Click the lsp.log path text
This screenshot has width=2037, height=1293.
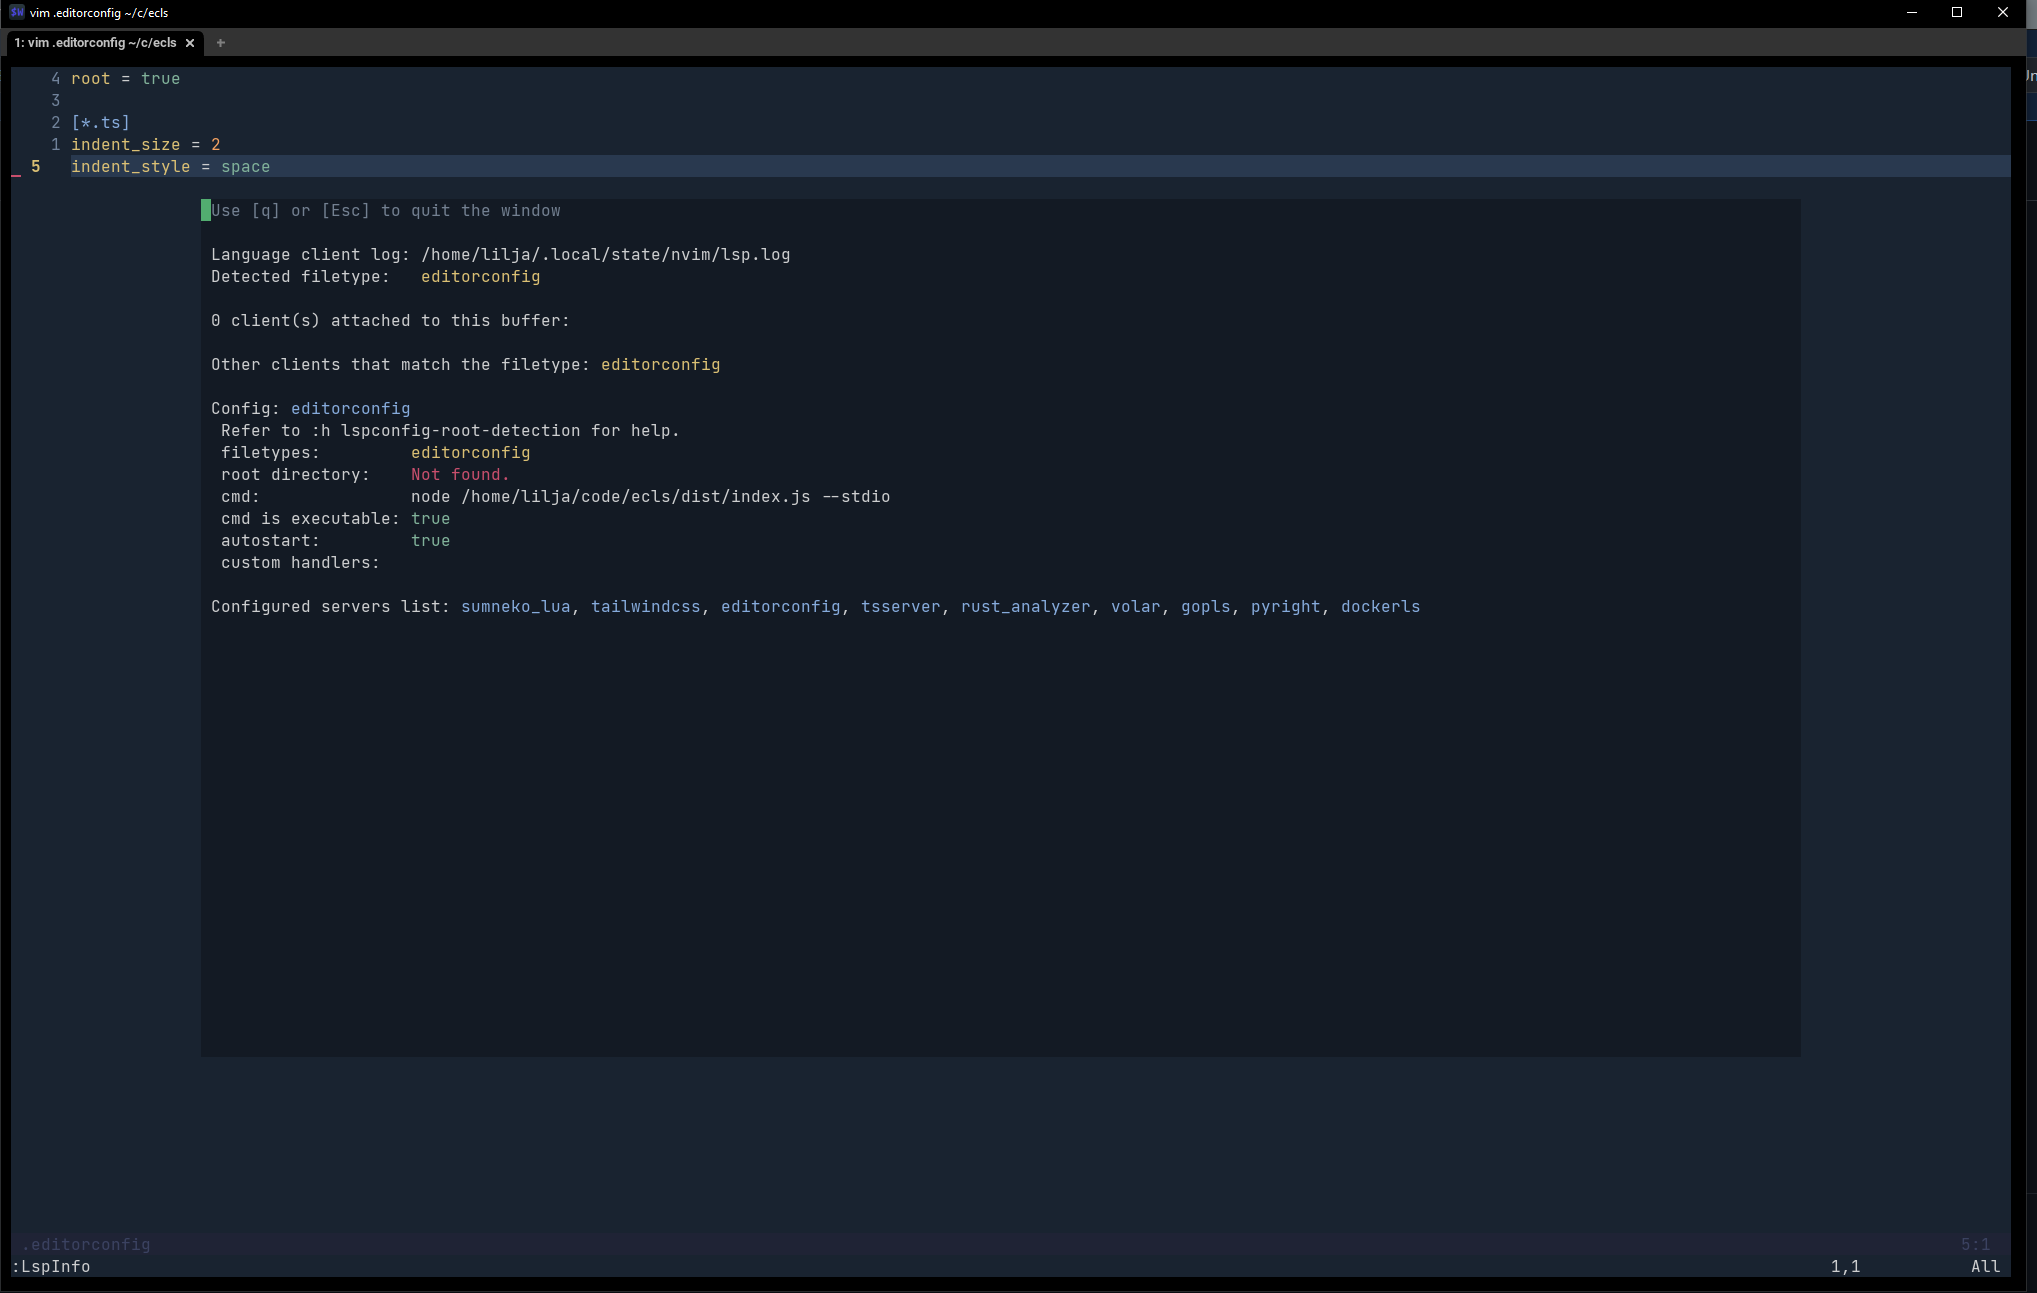pyautogui.click(x=606, y=255)
